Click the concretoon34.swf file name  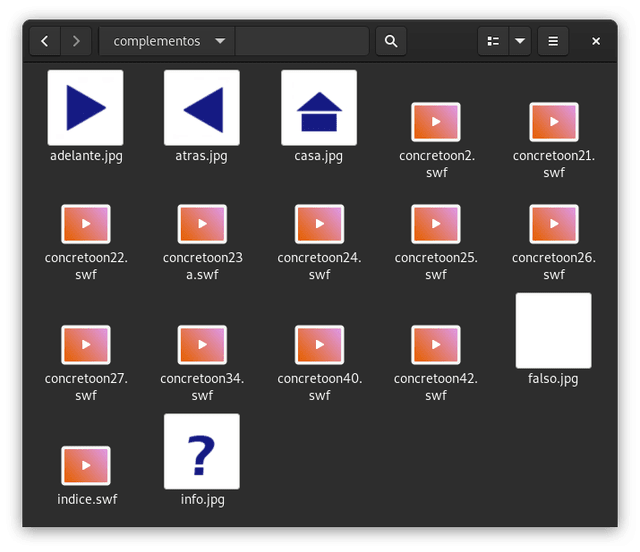pos(202,387)
